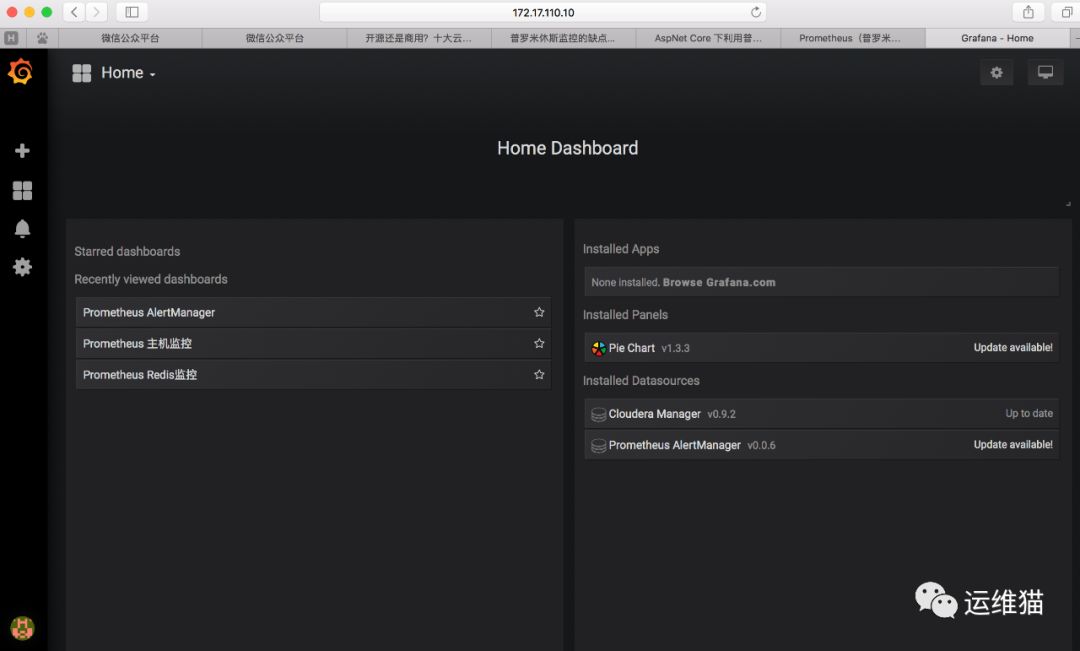Click the Grafana logo in sidebar
The image size is (1080, 651).
[x=20, y=72]
